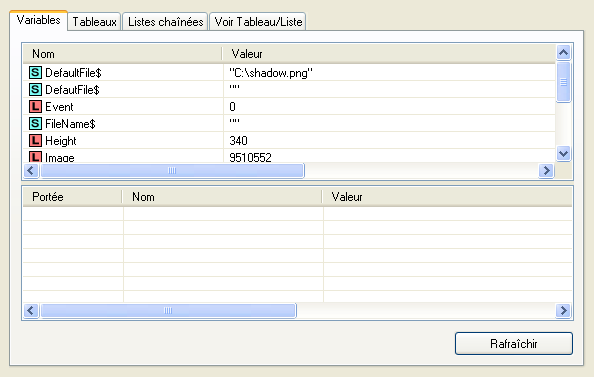The width and height of the screenshot is (594, 377).
Task: Select the red L icon for Event
Action: click(35, 106)
